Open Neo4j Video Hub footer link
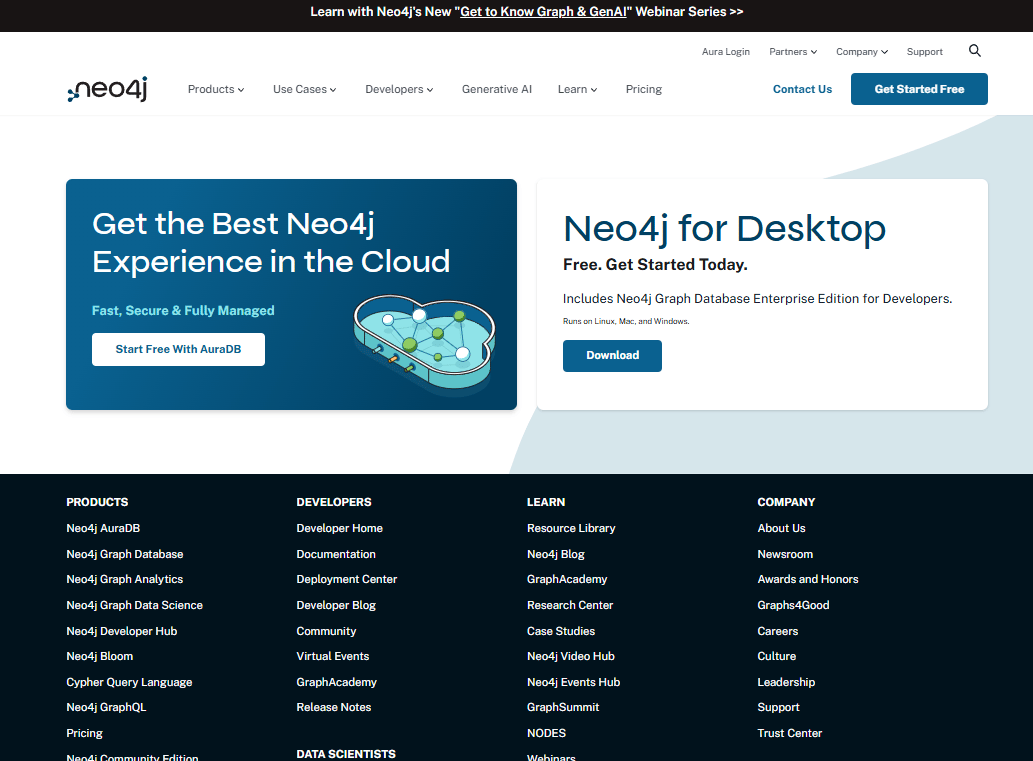The width and height of the screenshot is (1033, 761). [571, 656]
